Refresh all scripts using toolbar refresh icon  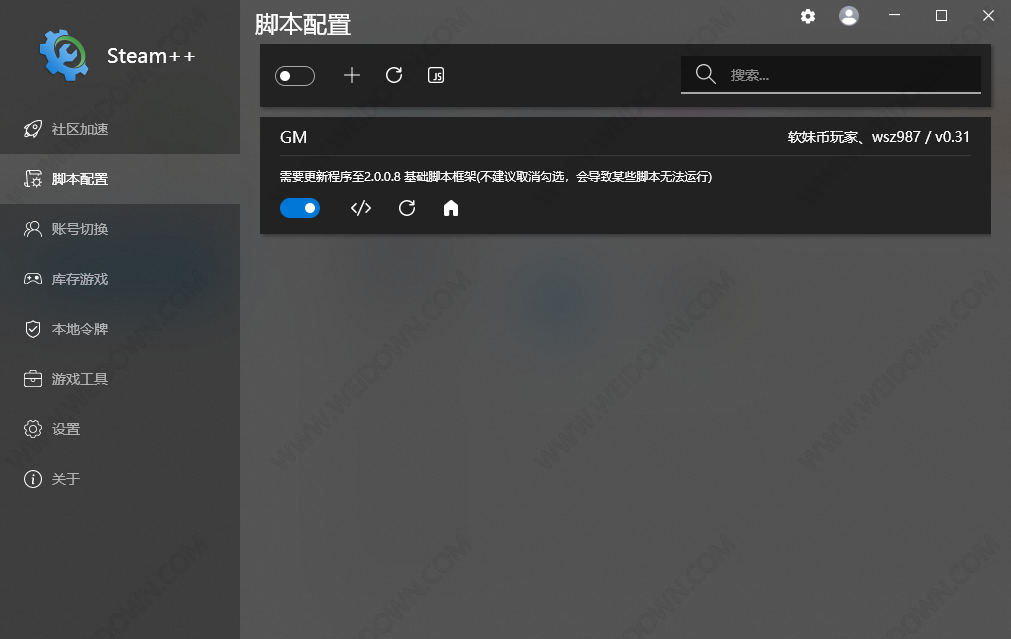tap(394, 75)
